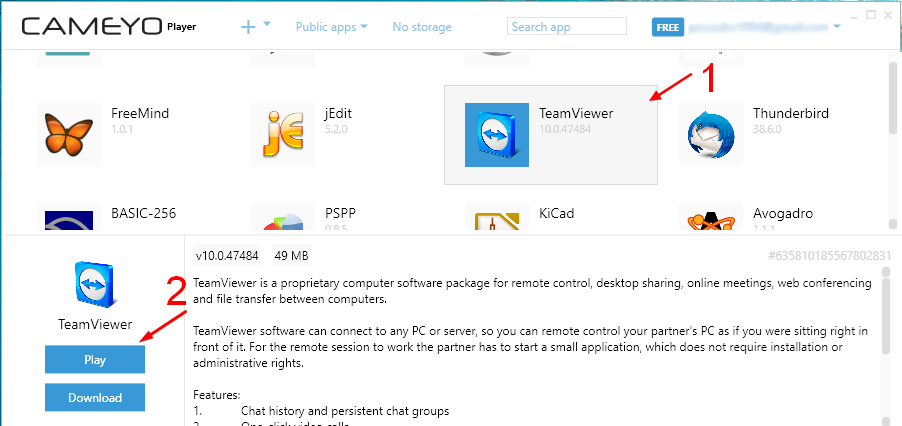The width and height of the screenshot is (902, 426).
Task: Select the BASIC-256 app icon
Action: (x=69, y=217)
